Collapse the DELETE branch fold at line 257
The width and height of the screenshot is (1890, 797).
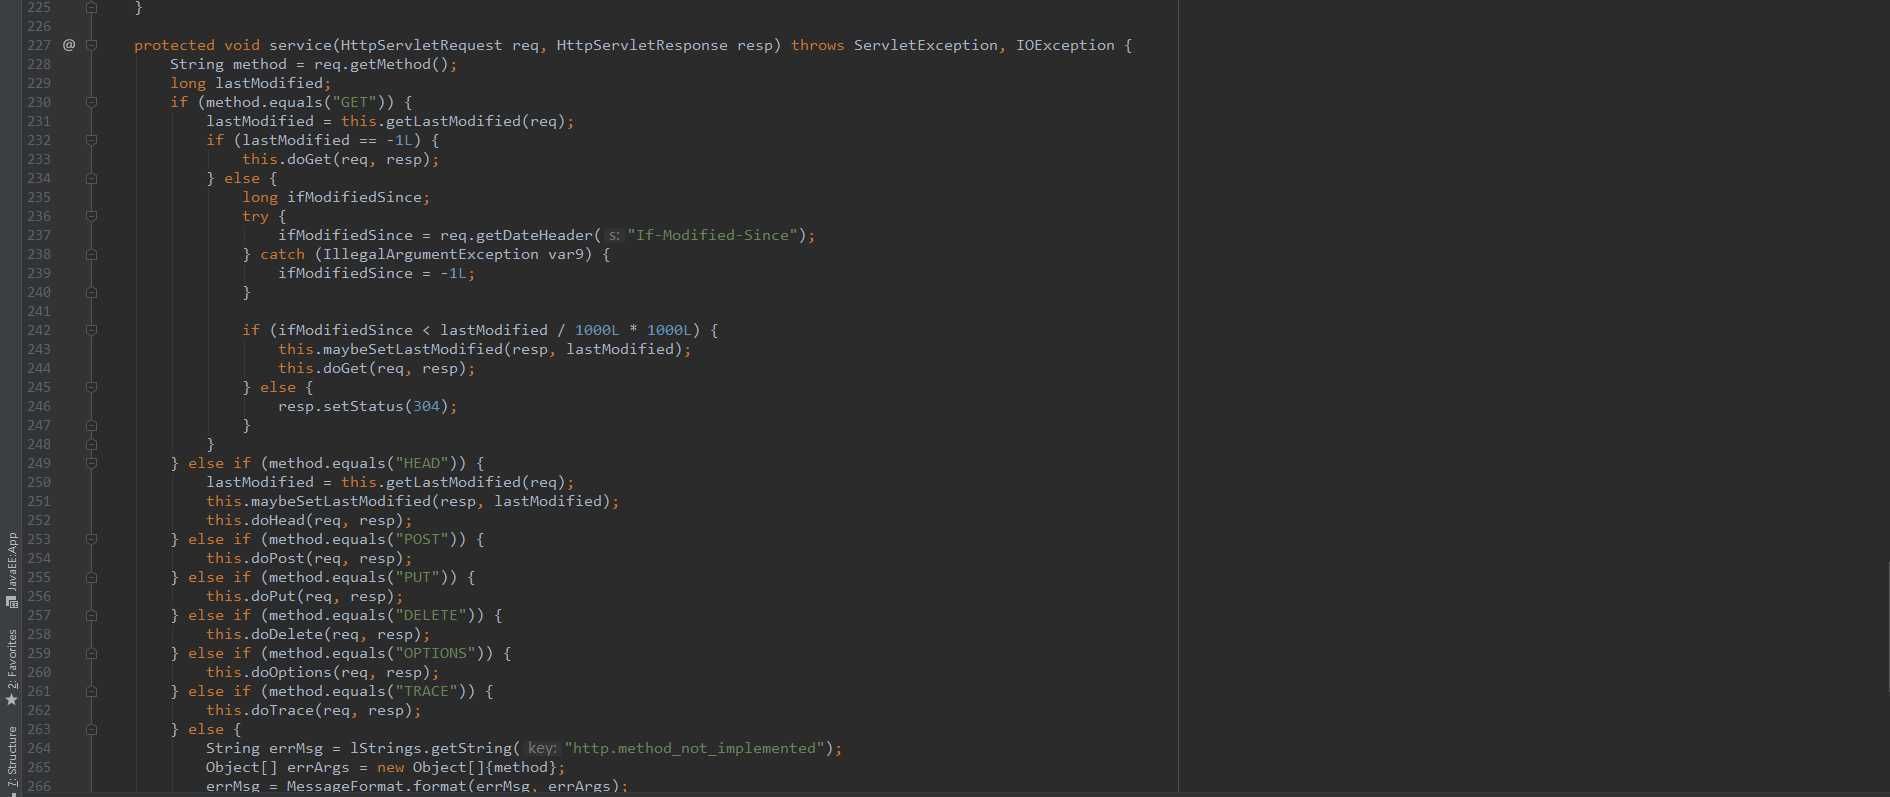(91, 615)
